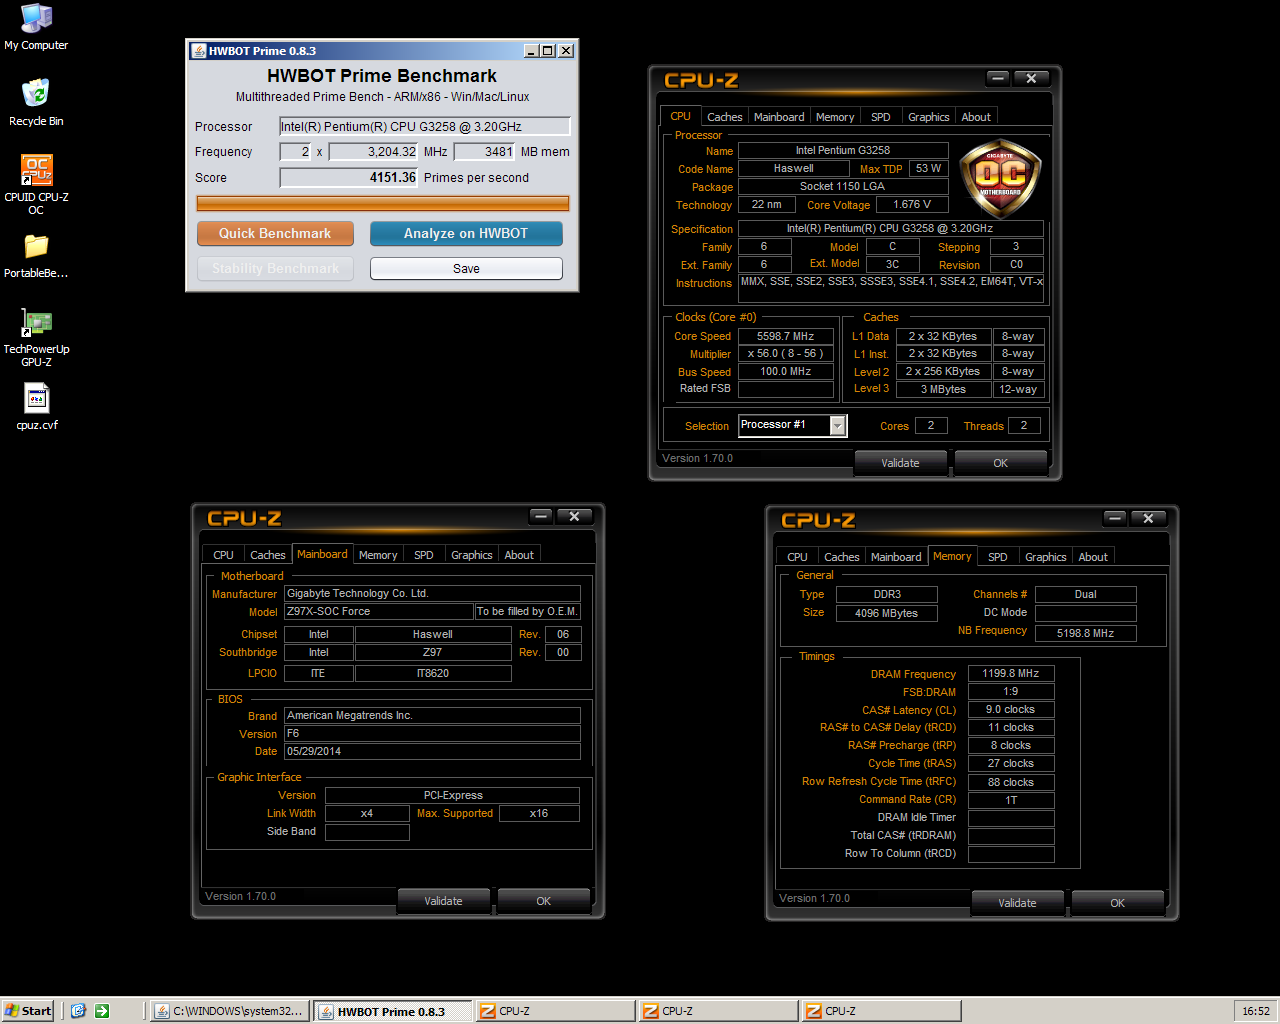Click the last CPU-Z taskbar button
Image resolution: width=1280 pixels, height=1024 pixels.
coord(881,1011)
